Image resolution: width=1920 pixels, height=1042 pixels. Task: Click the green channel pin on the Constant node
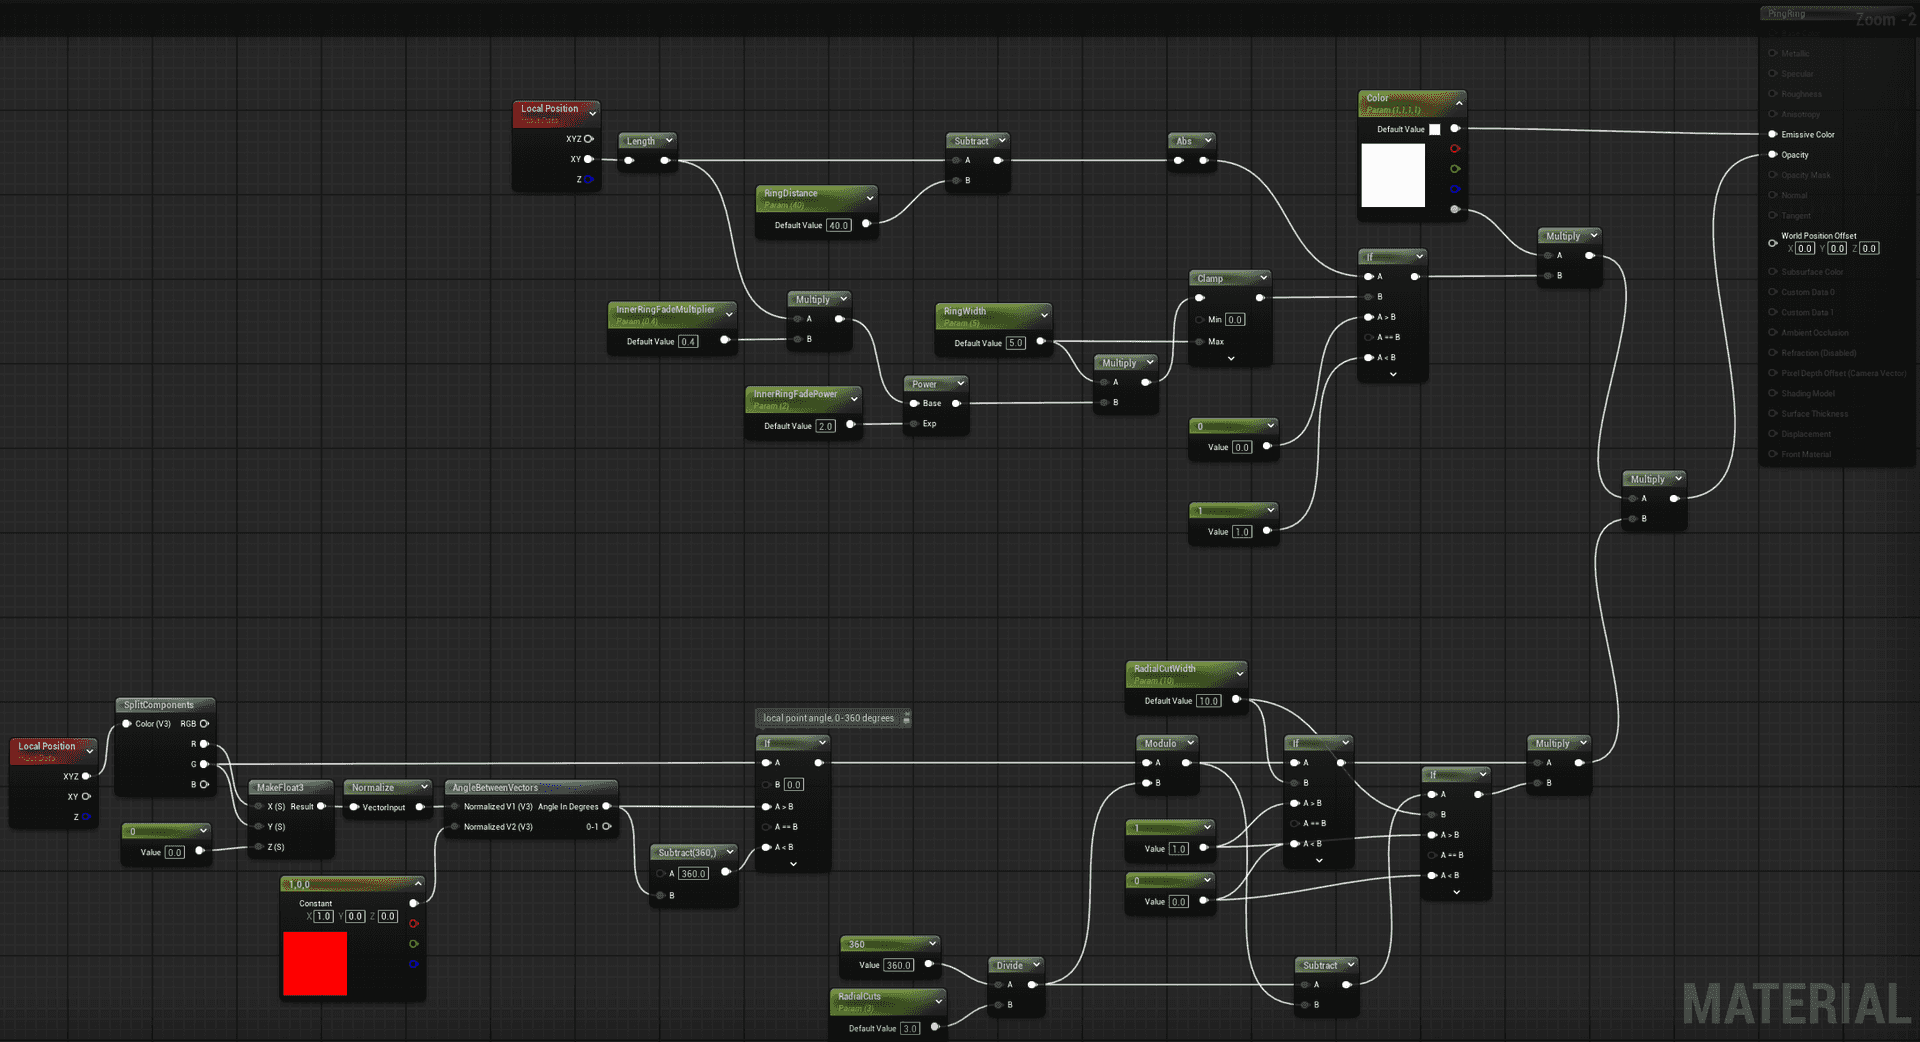414,944
